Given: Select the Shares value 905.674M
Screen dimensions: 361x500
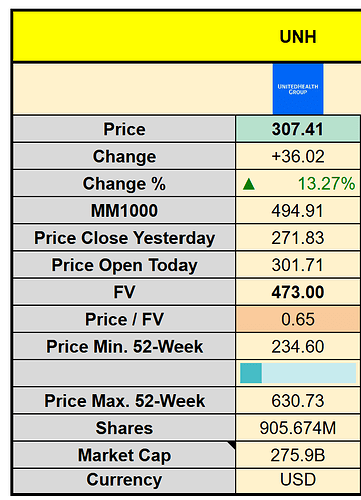Looking at the screenshot, I should pyautogui.click(x=298, y=428).
